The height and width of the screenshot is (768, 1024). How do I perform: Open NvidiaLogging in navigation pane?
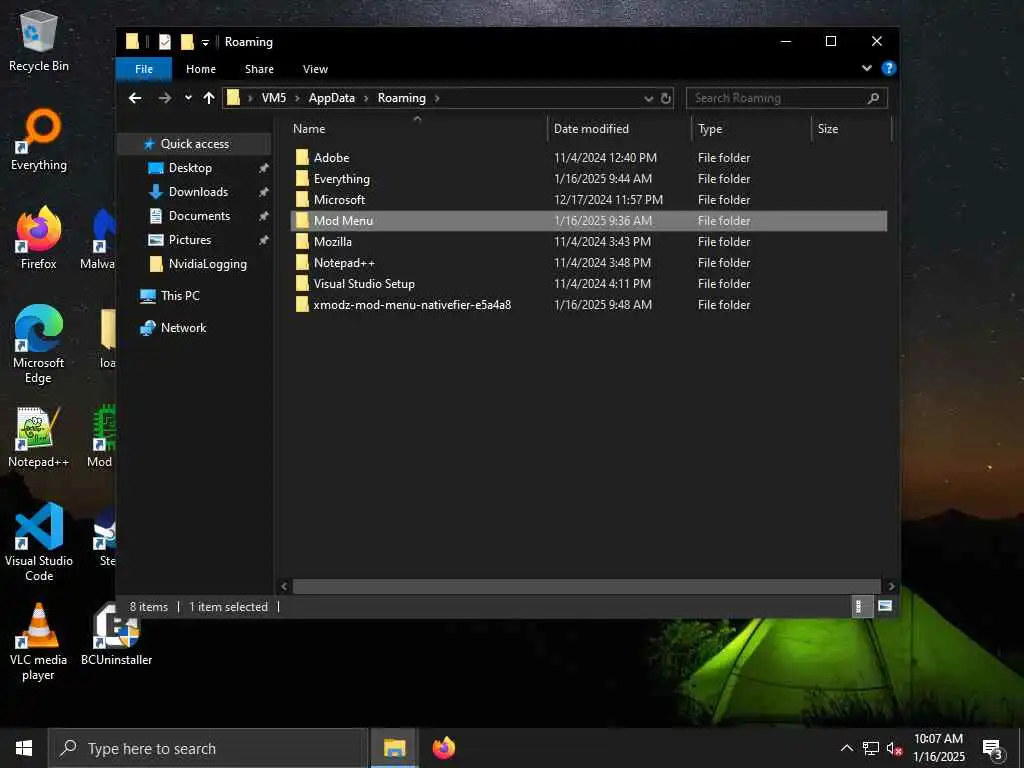(208, 264)
